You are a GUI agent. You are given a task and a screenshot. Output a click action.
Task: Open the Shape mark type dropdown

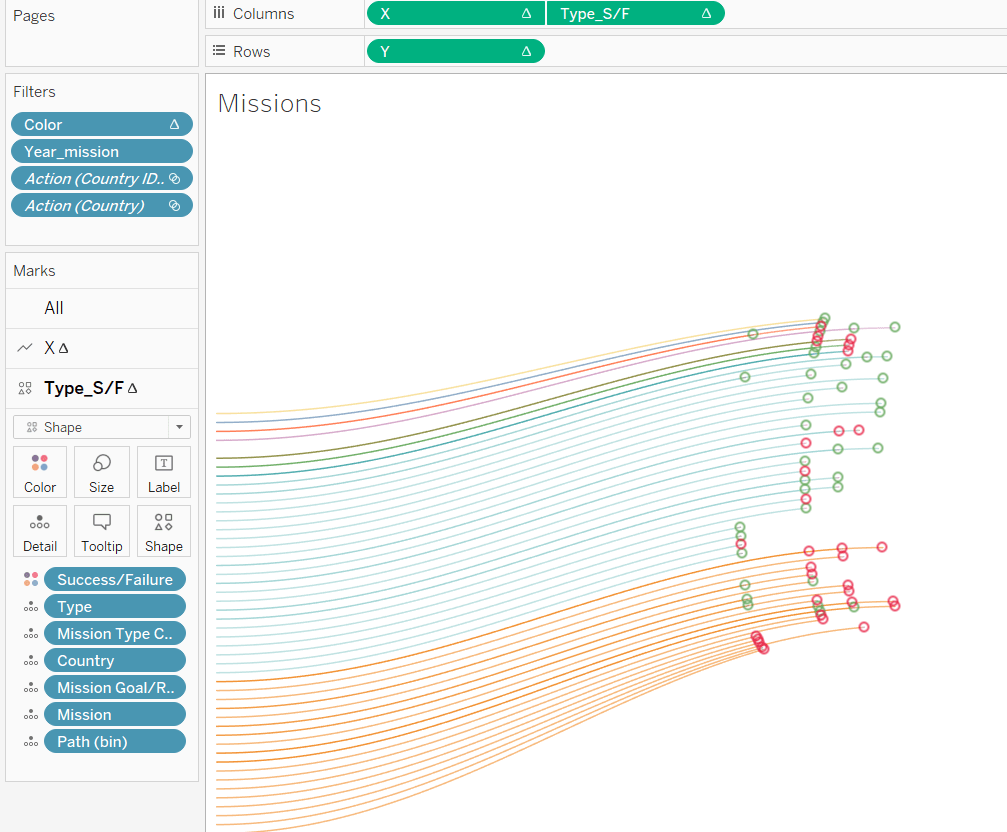click(x=101, y=427)
